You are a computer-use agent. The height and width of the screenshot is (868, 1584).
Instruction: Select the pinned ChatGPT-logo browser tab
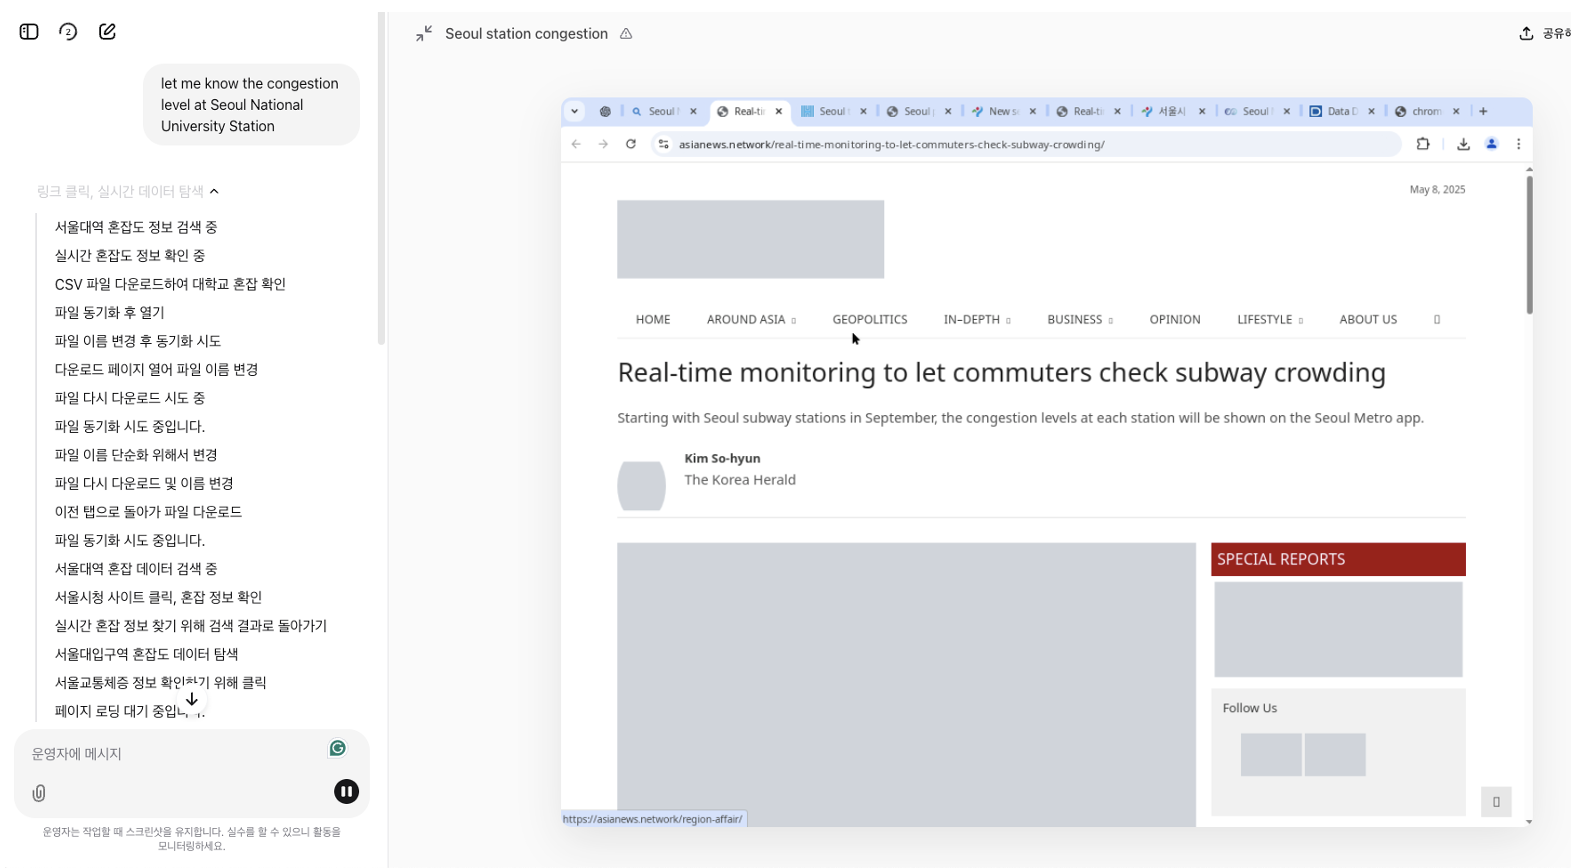pos(605,111)
